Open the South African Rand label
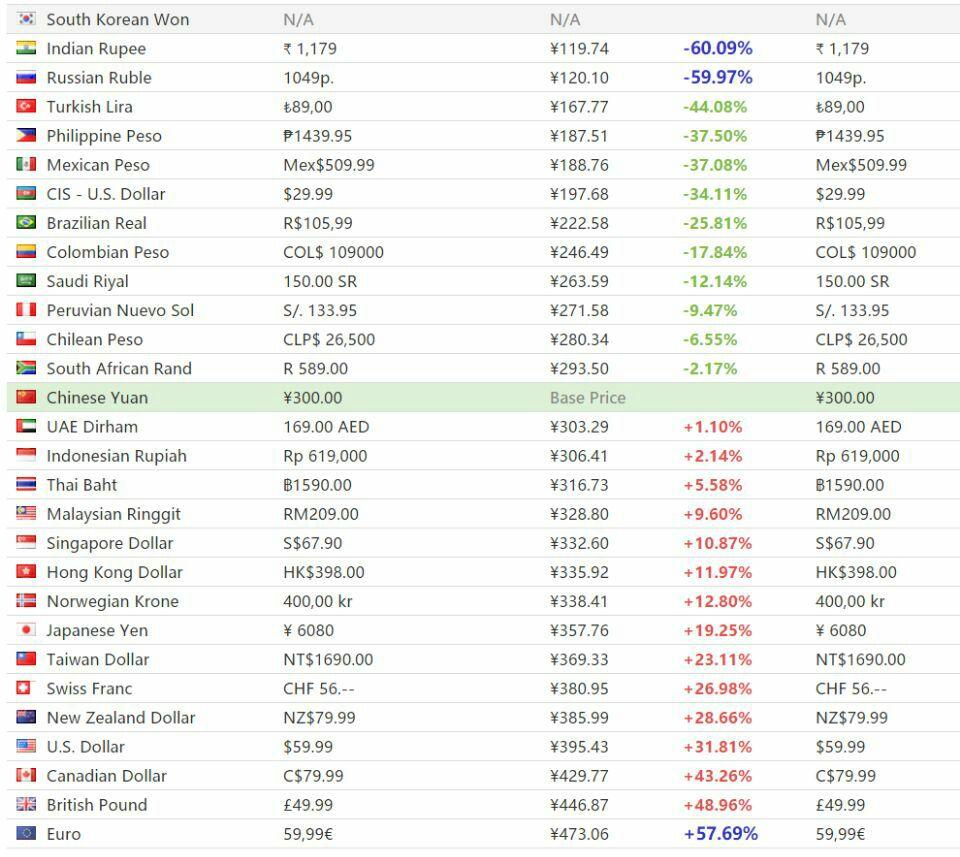The width and height of the screenshot is (960, 857). [119, 368]
